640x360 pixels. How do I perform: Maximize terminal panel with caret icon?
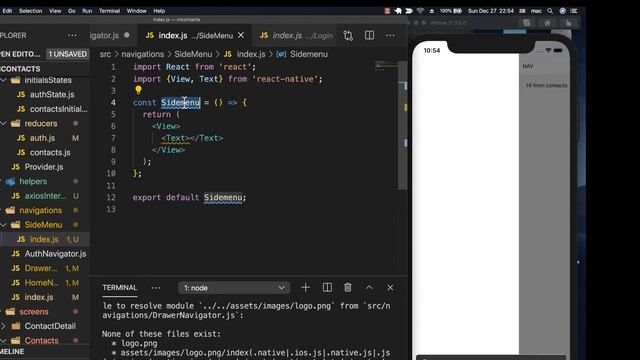click(369, 288)
